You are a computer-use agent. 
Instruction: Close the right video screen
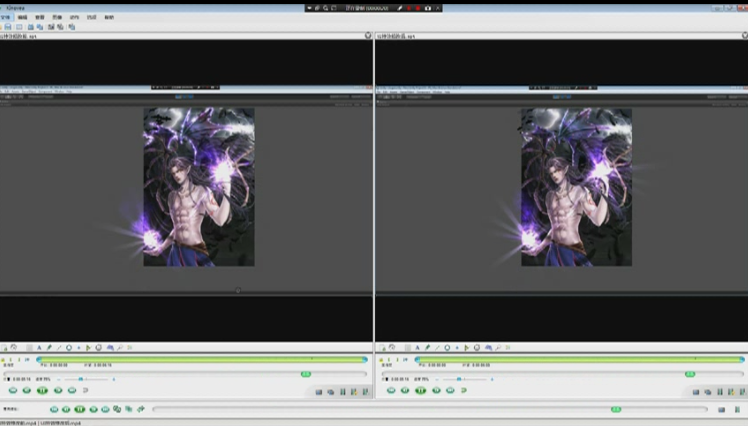coord(745,35)
